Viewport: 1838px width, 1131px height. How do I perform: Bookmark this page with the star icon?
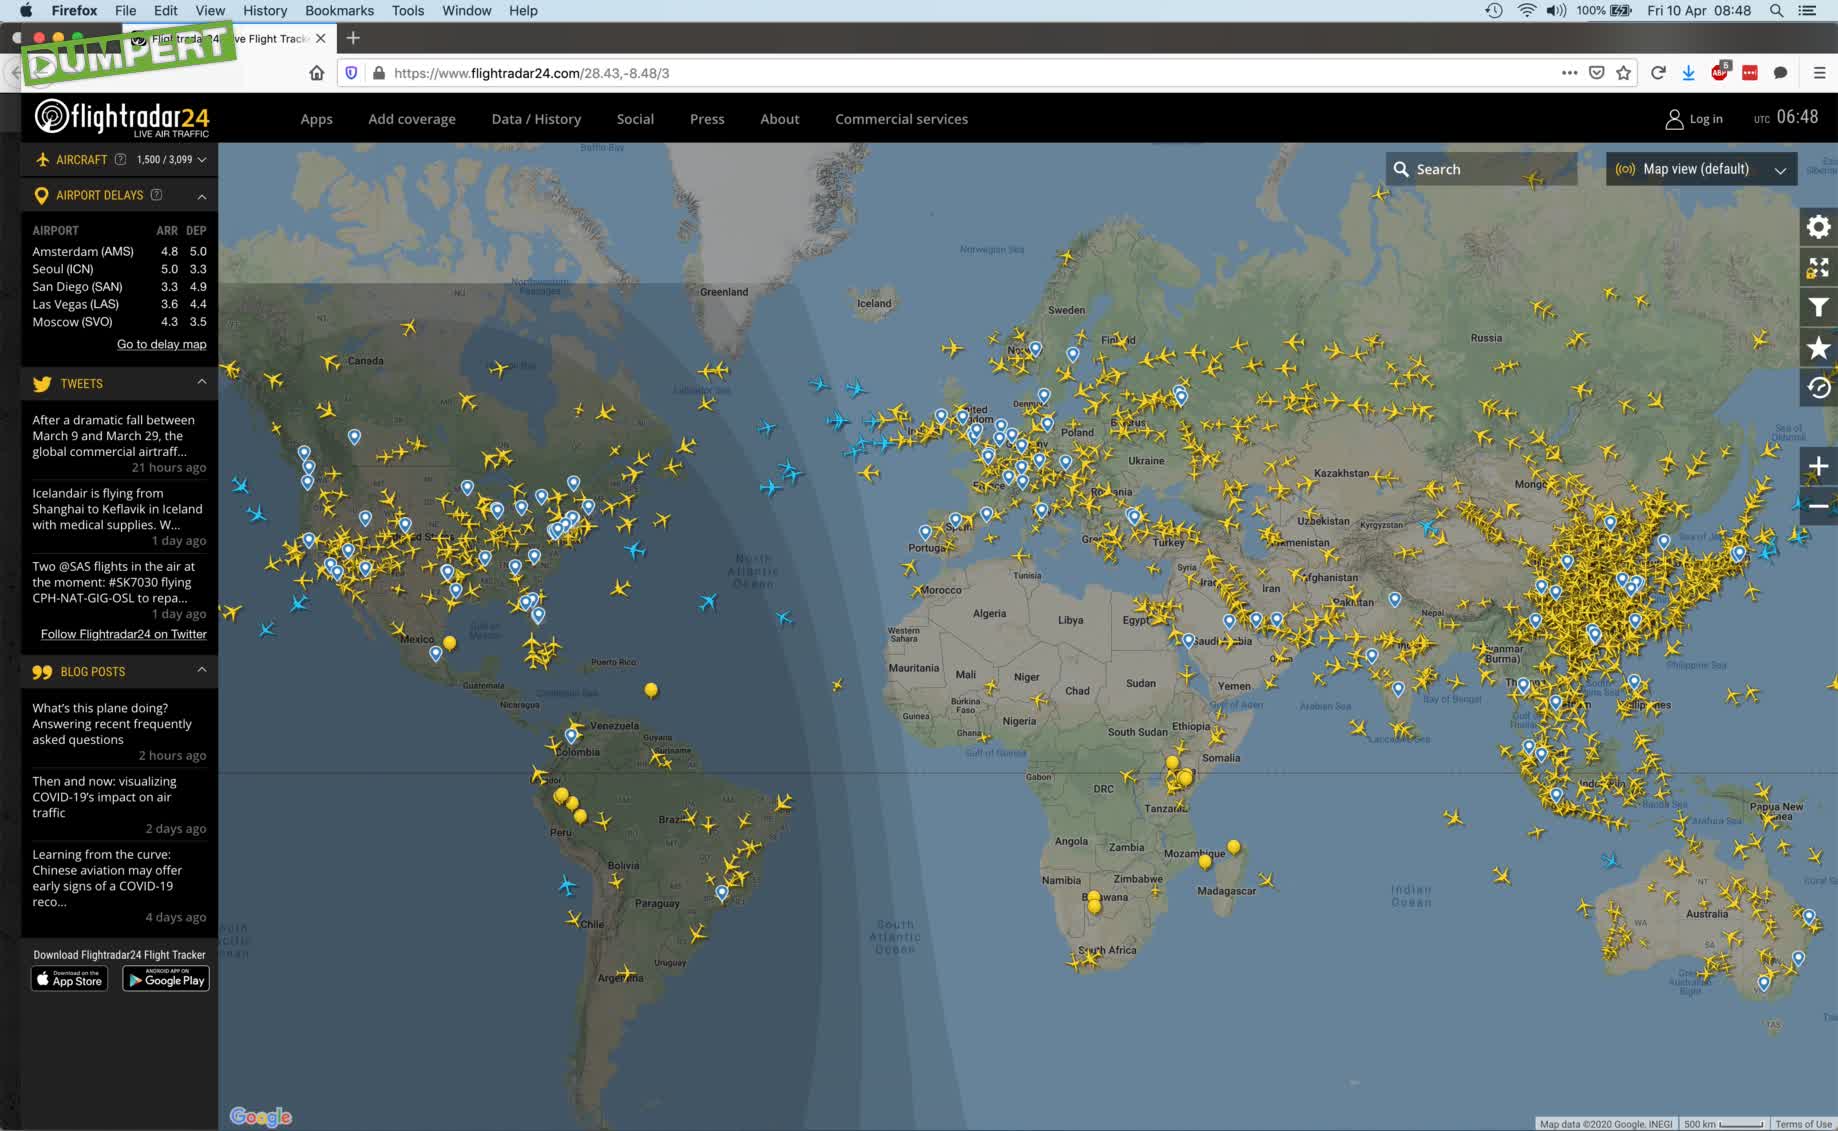coord(1624,73)
